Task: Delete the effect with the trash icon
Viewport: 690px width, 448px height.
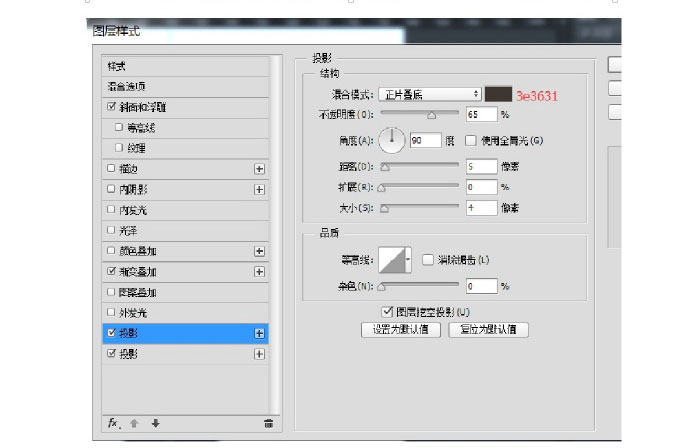Action: [x=268, y=423]
